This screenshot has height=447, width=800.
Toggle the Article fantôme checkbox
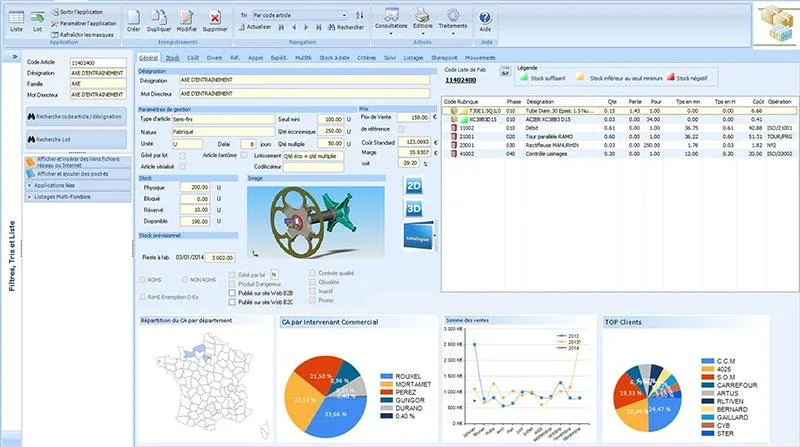pyautogui.click(x=244, y=155)
